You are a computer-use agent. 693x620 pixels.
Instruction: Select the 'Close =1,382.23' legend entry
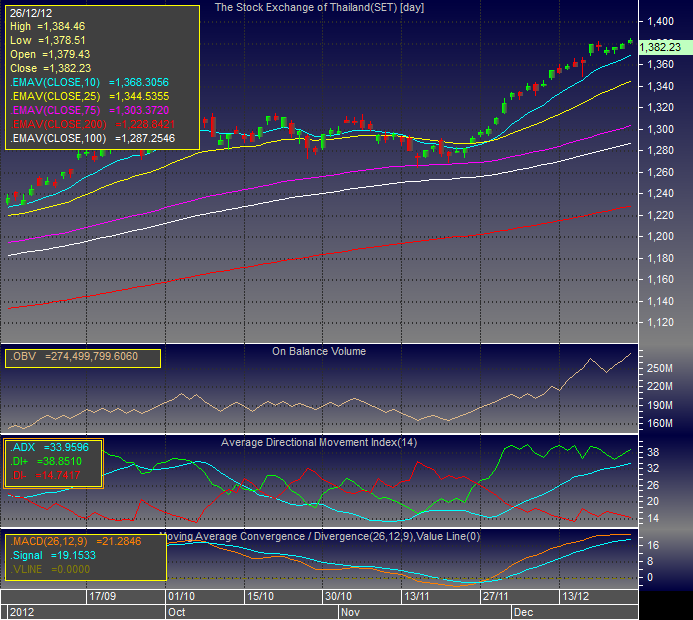click(50, 68)
